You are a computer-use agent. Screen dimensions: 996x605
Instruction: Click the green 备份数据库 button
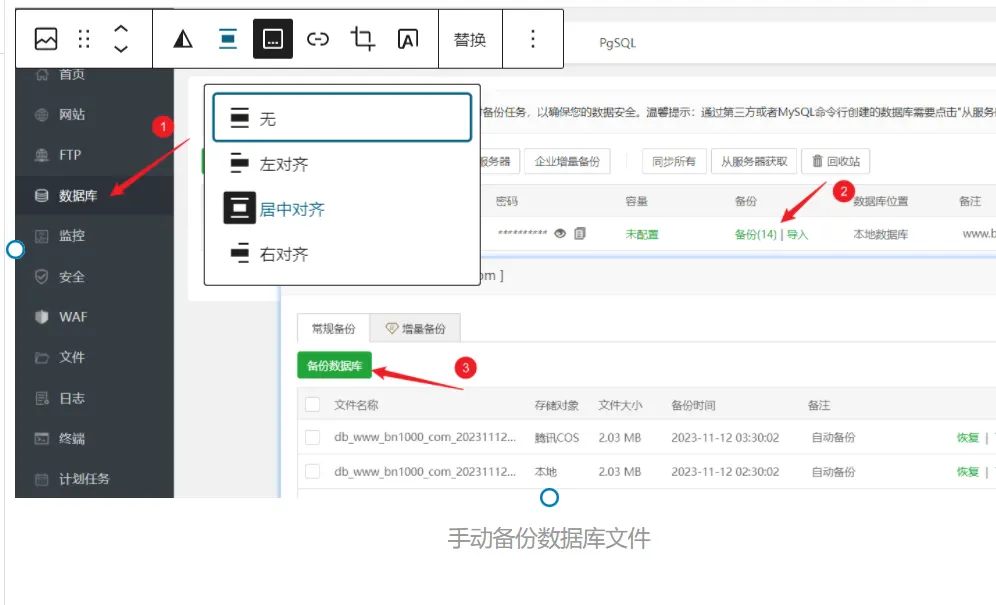coord(334,365)
